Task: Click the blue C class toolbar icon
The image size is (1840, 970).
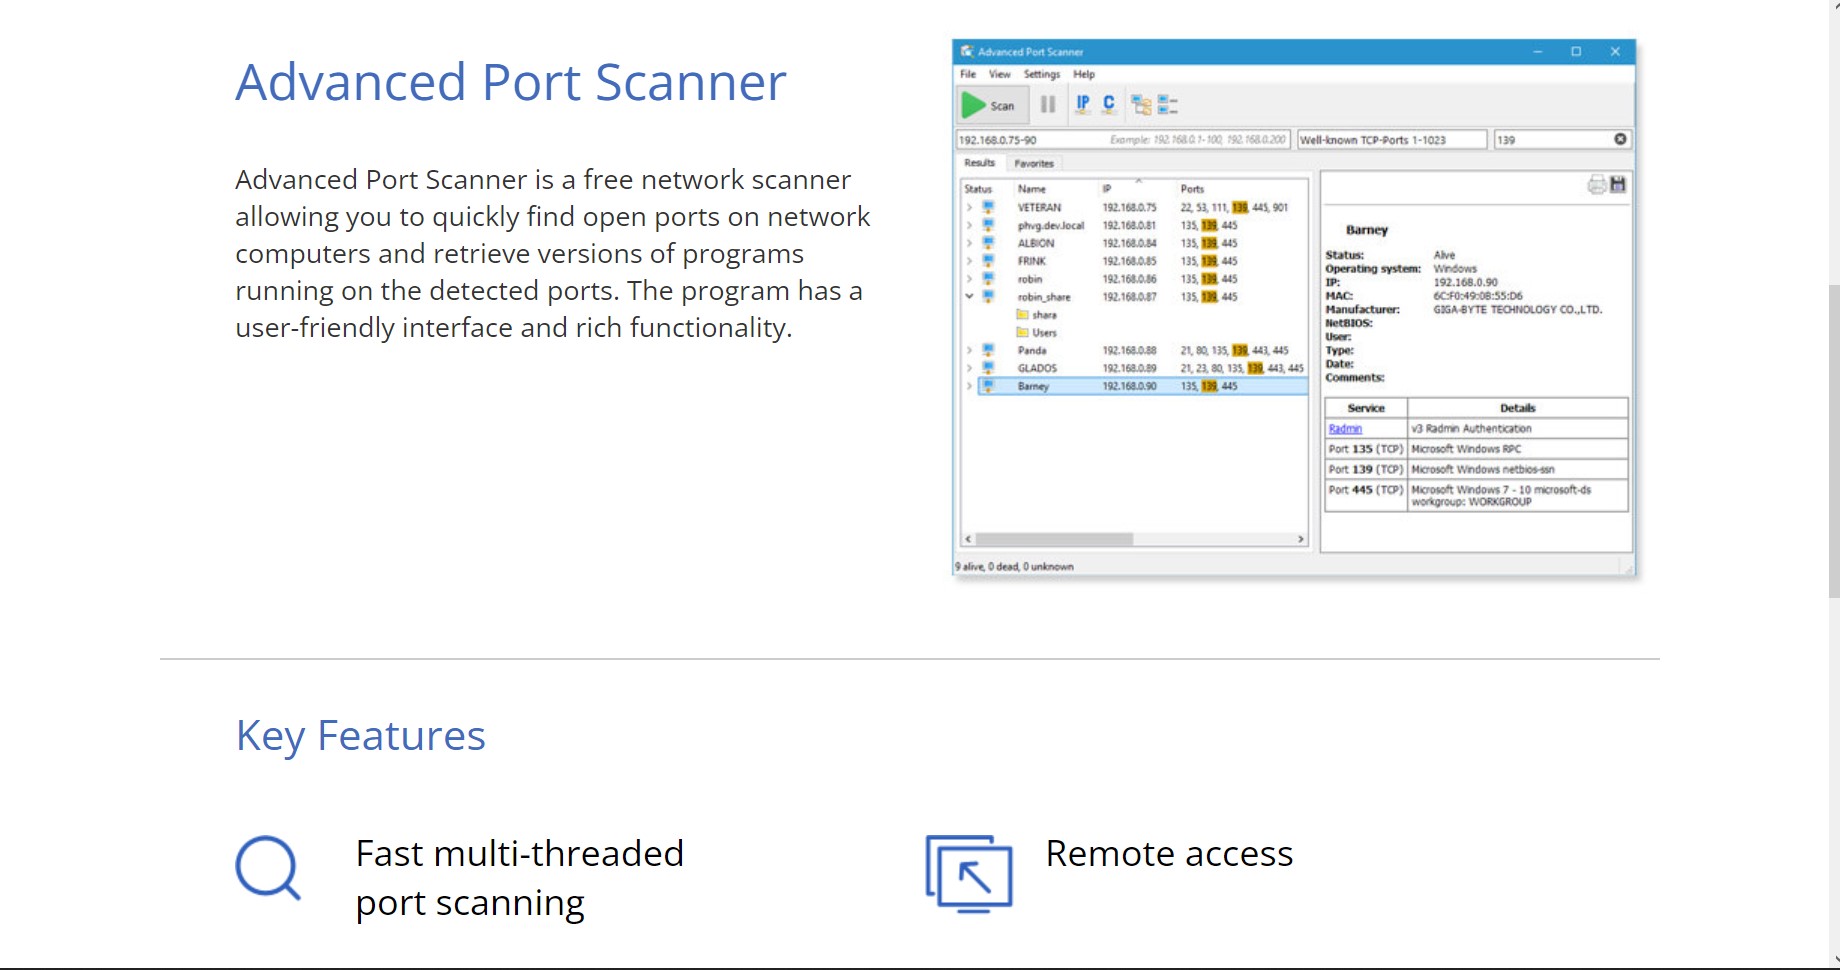Action: coord(1108,104)
